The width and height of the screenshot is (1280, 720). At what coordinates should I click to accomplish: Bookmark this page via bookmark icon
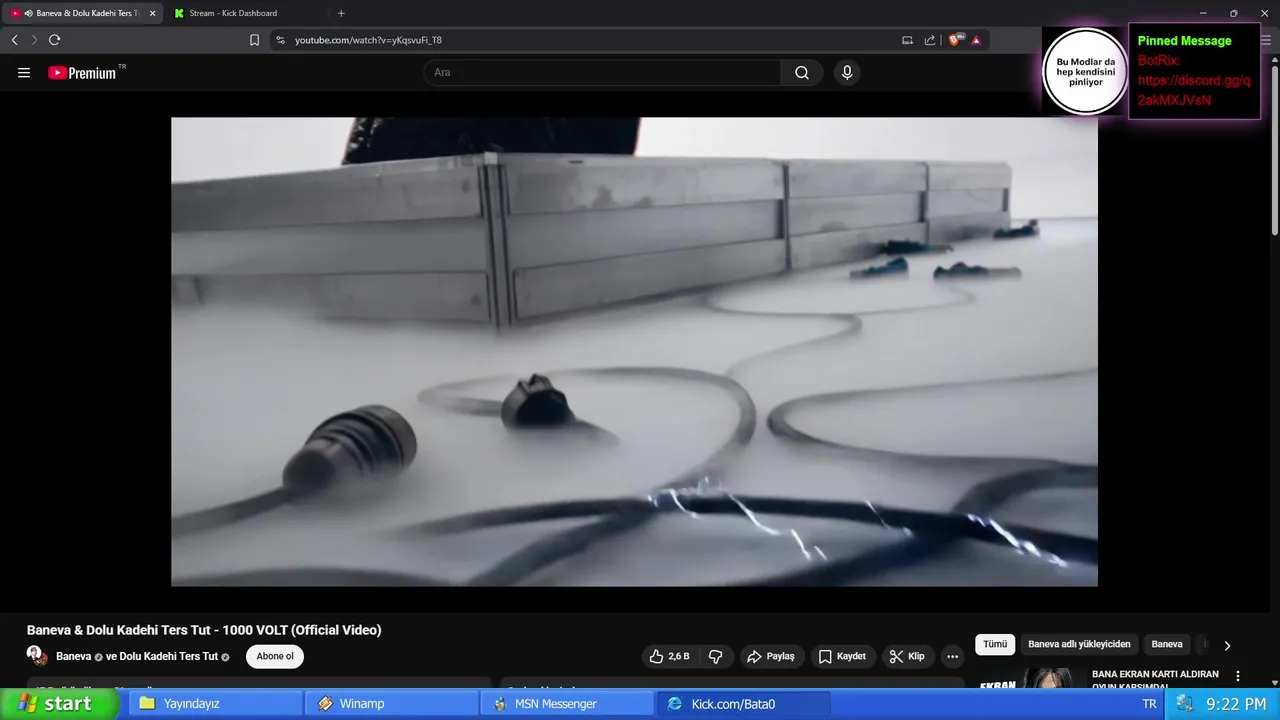coord(254,40)
